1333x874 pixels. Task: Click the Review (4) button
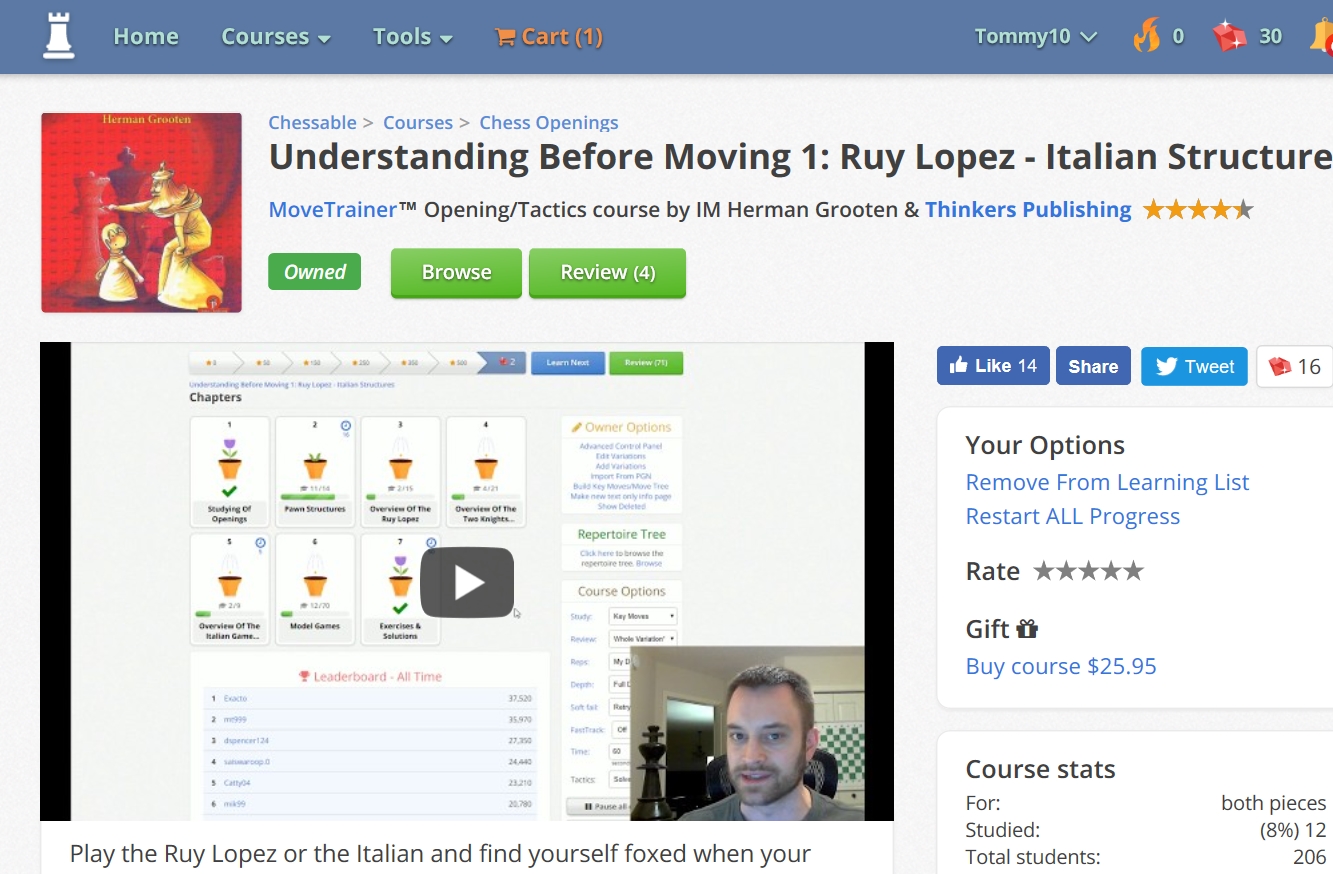607,273
